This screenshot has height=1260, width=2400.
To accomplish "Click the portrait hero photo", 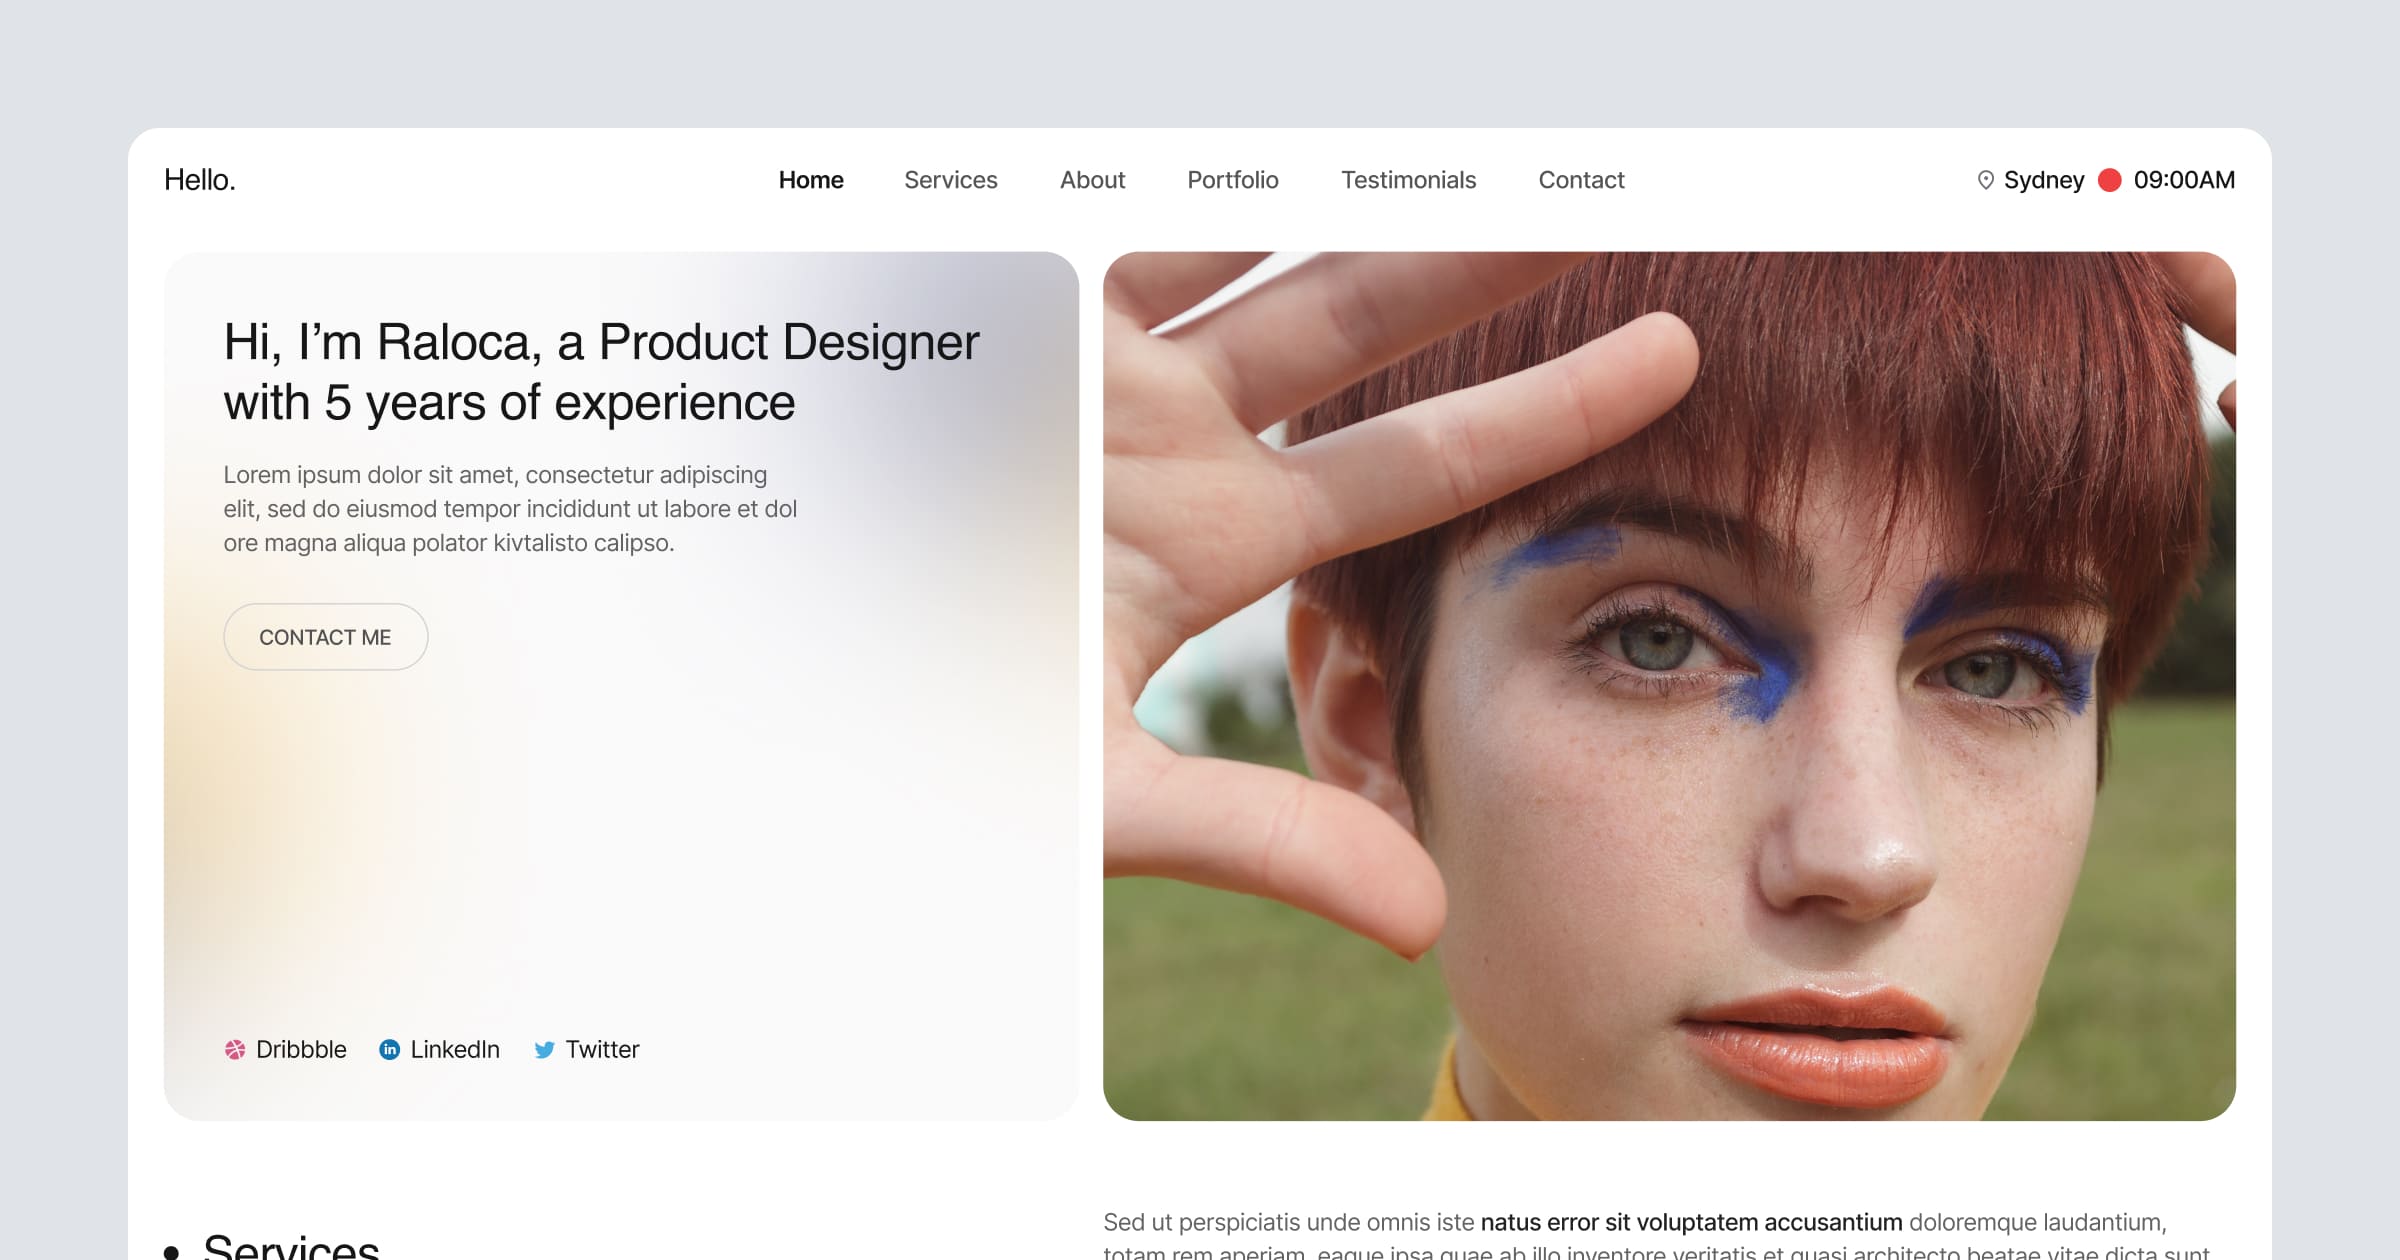I will pos(1669,686).
